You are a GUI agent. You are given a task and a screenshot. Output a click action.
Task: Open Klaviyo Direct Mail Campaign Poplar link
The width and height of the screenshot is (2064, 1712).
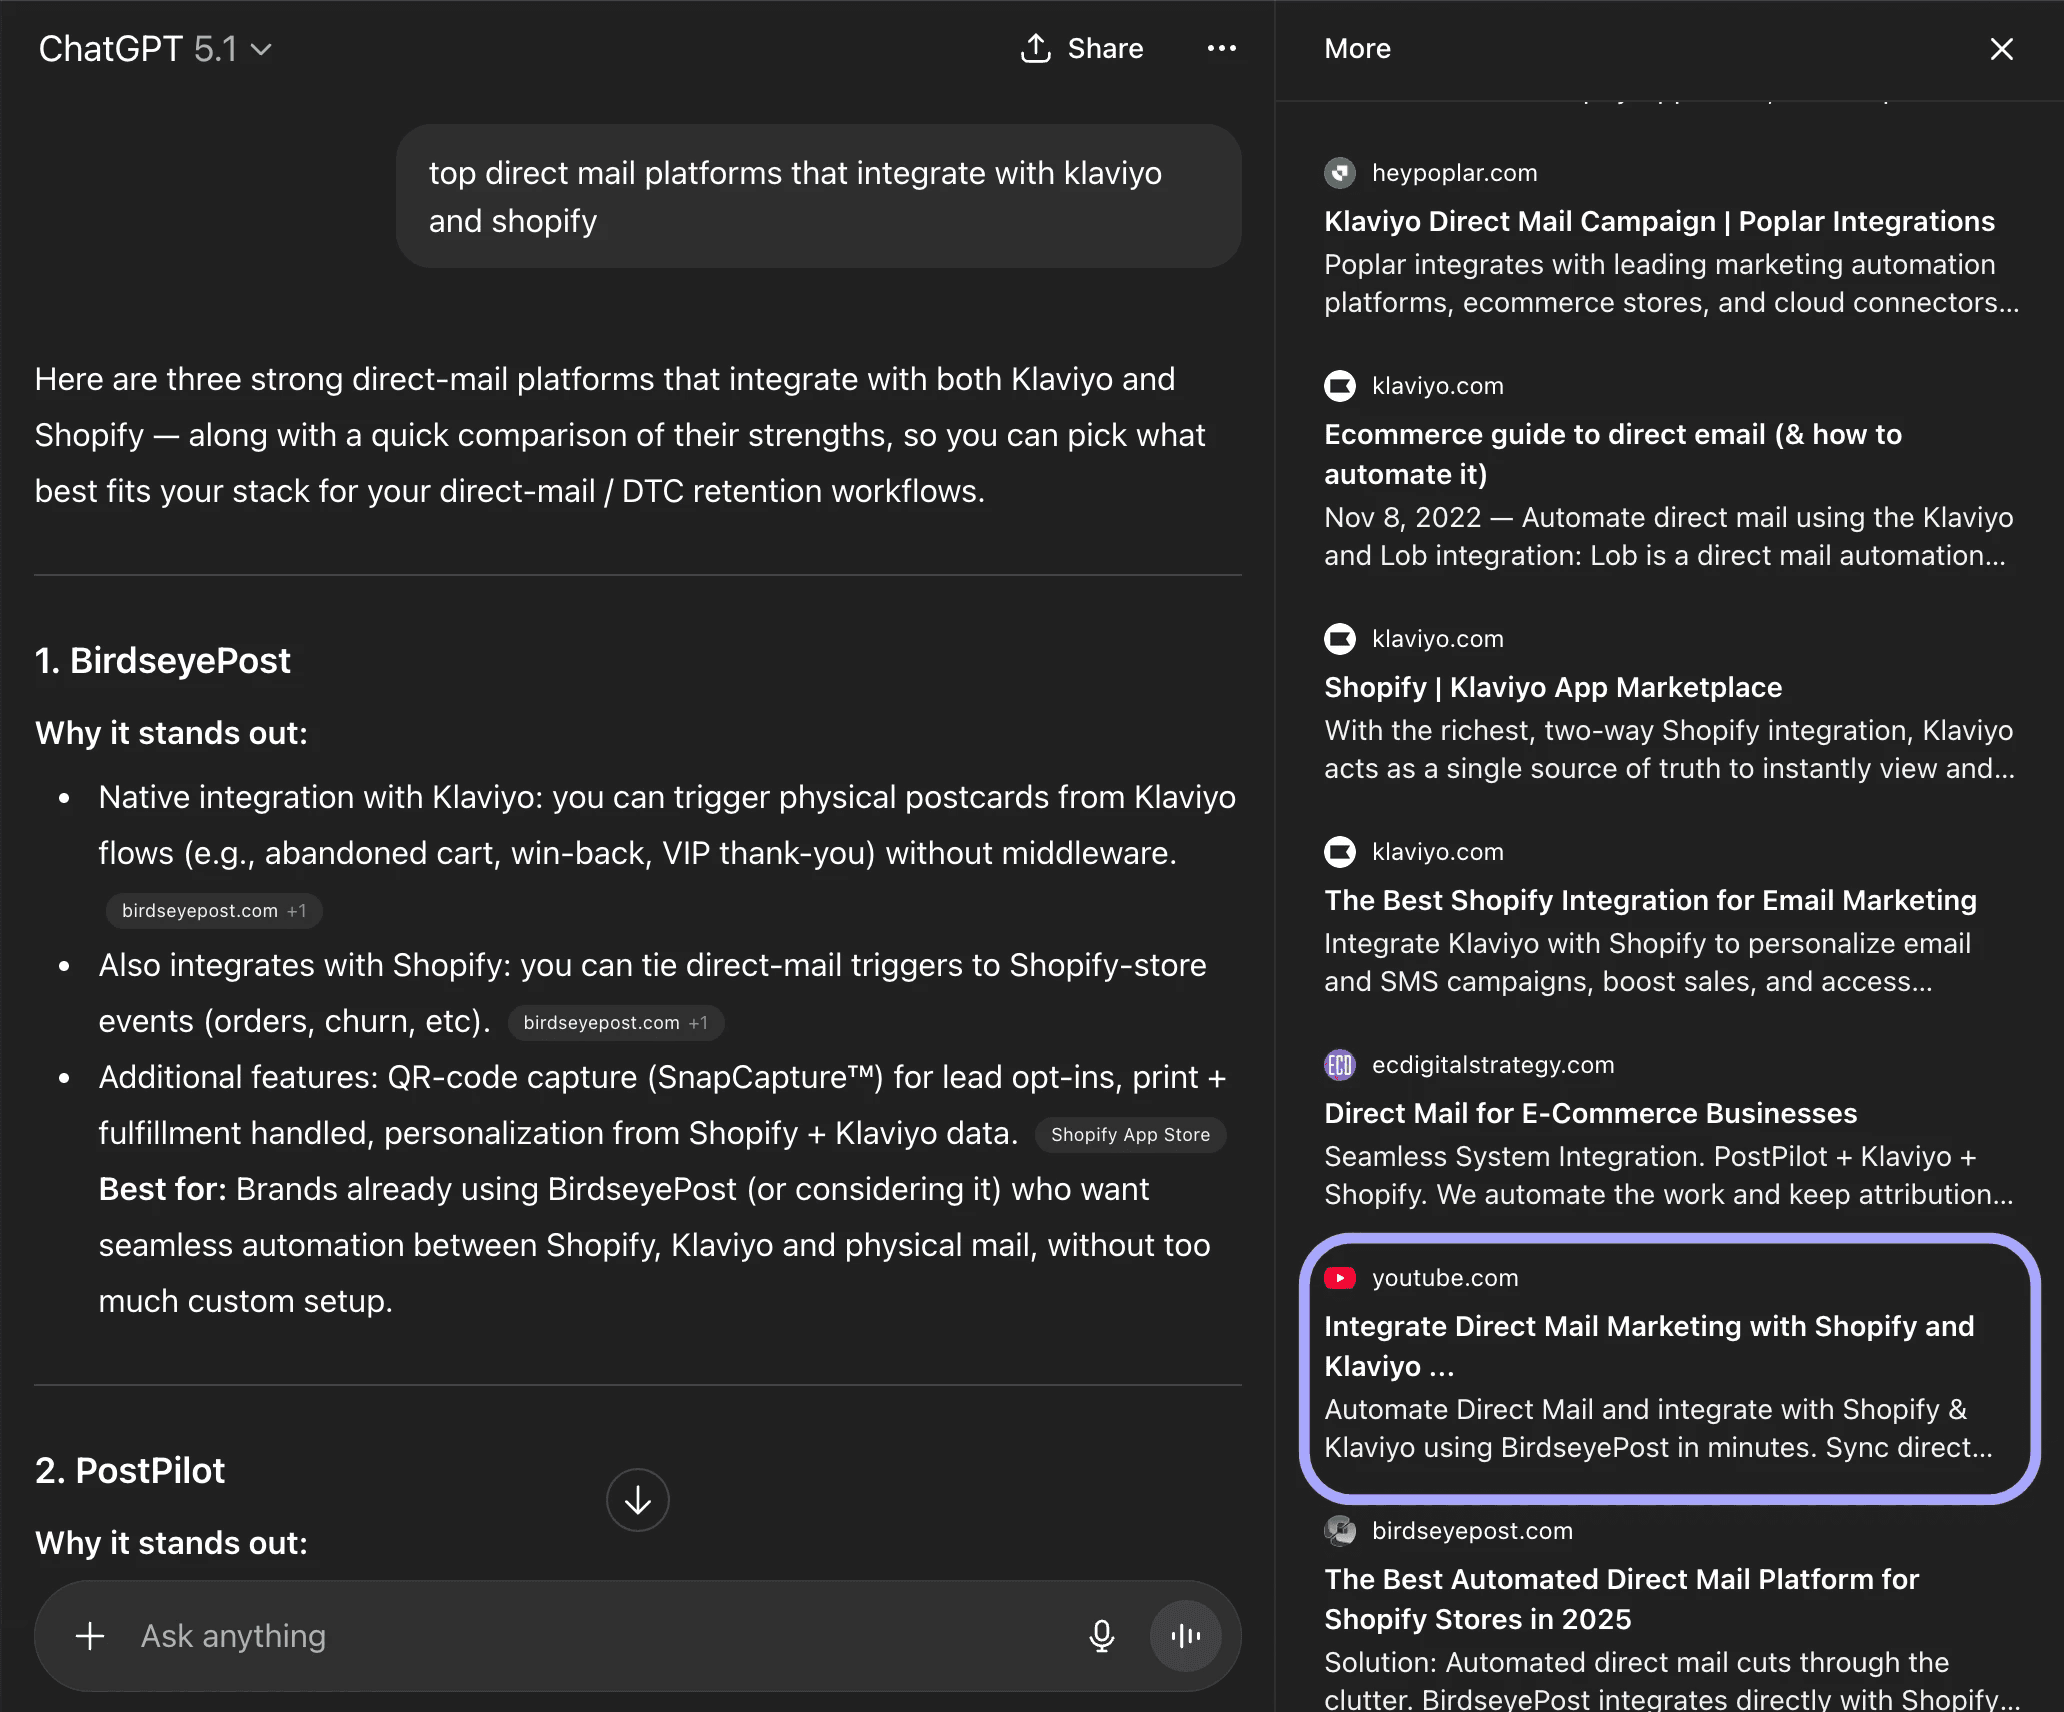tap(1659, 221)
